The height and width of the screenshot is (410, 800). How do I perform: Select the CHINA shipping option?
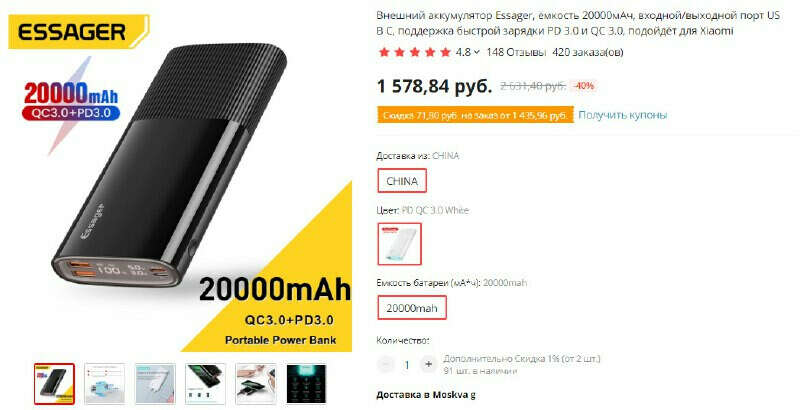point(402,181)
